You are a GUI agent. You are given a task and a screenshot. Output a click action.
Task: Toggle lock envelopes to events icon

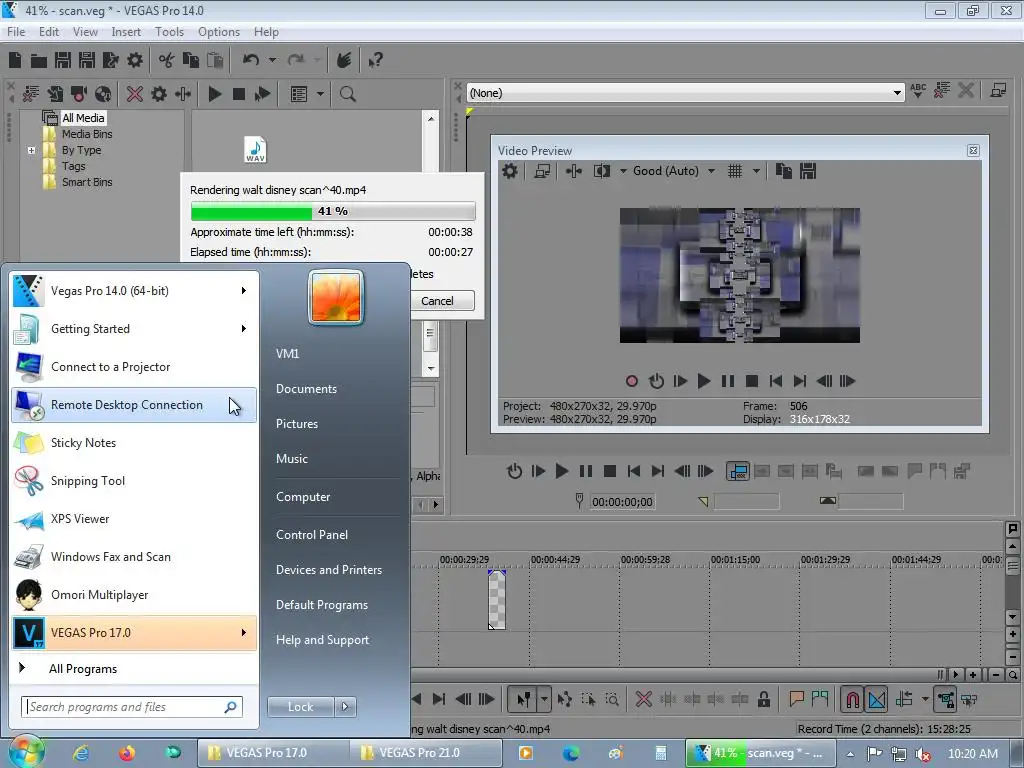pyautogui.click(x=945, y=700)
